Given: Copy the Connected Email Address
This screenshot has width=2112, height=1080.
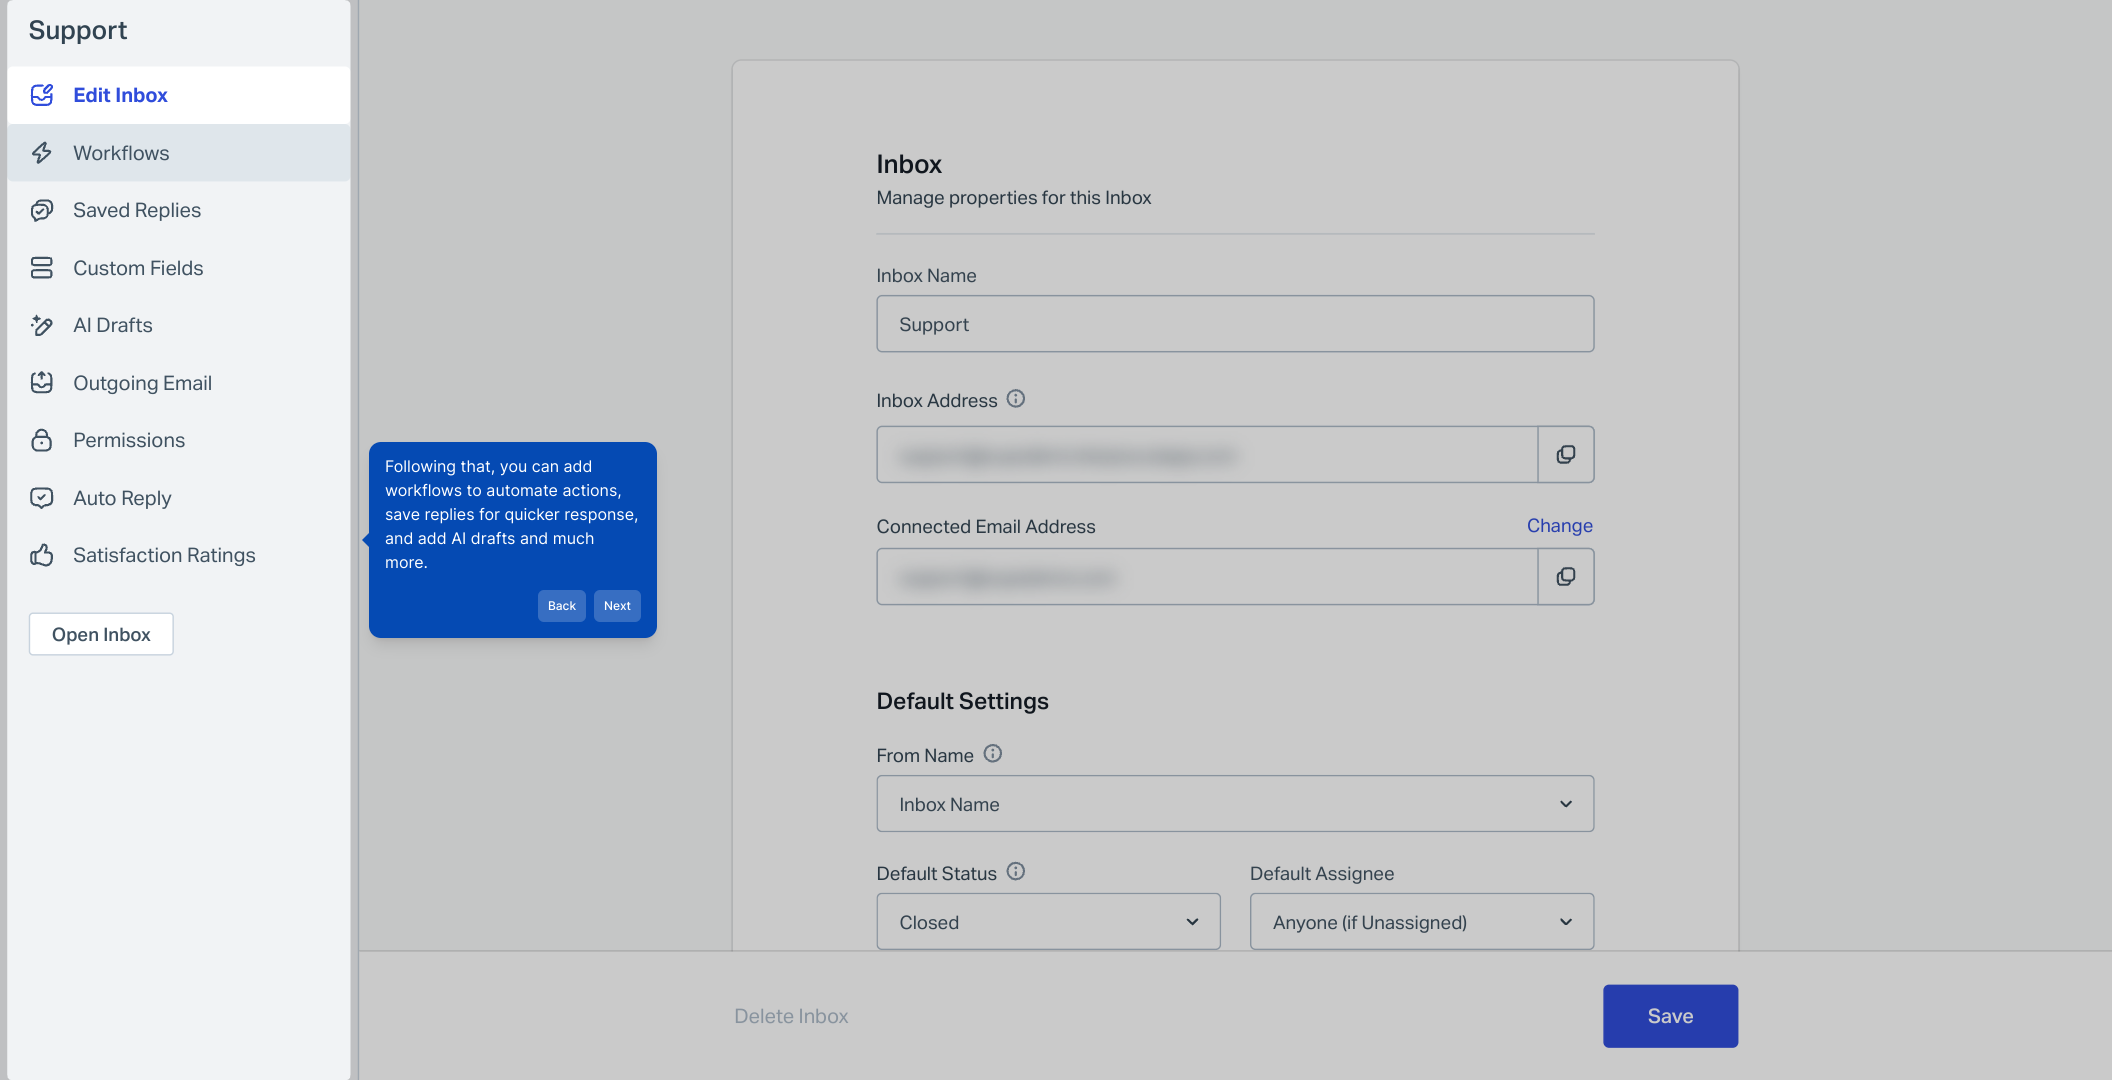Looking at the screenshot, I should (x=1566, y=577).
